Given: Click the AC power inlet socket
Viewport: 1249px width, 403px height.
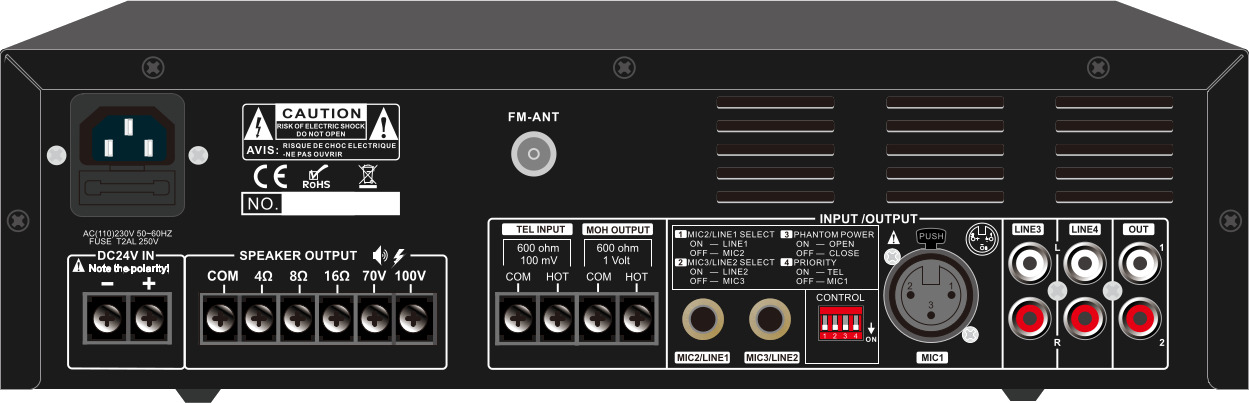Looking at the screenshot, I should coord(126,137).
